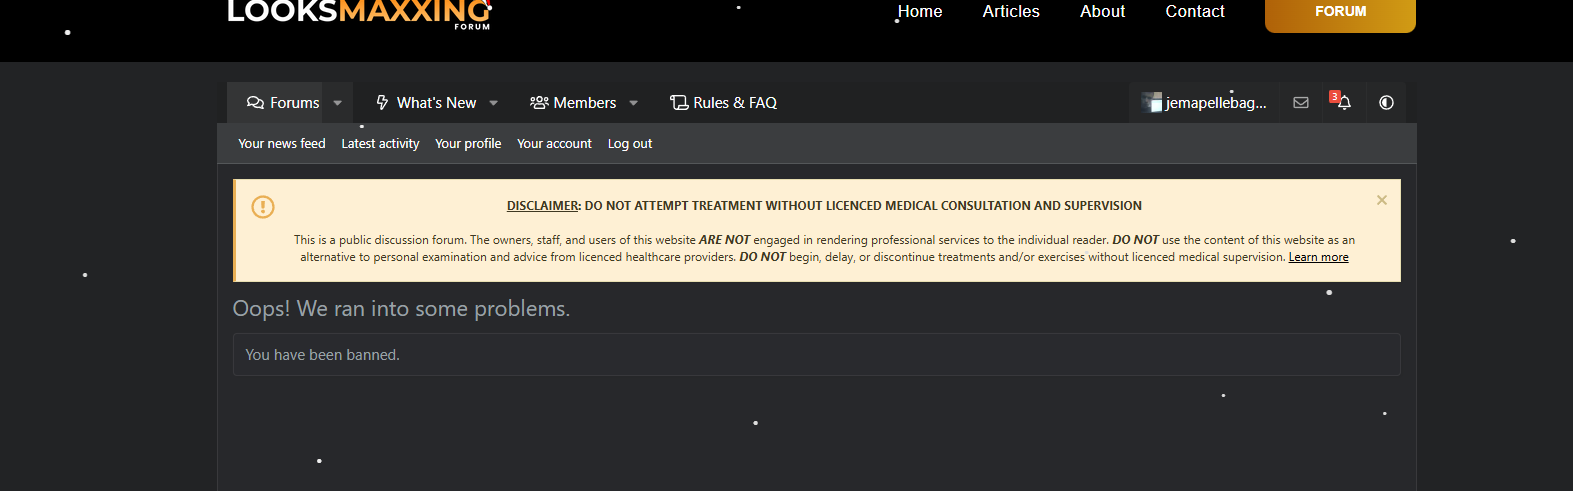Open the Members section

coord(573,103)
